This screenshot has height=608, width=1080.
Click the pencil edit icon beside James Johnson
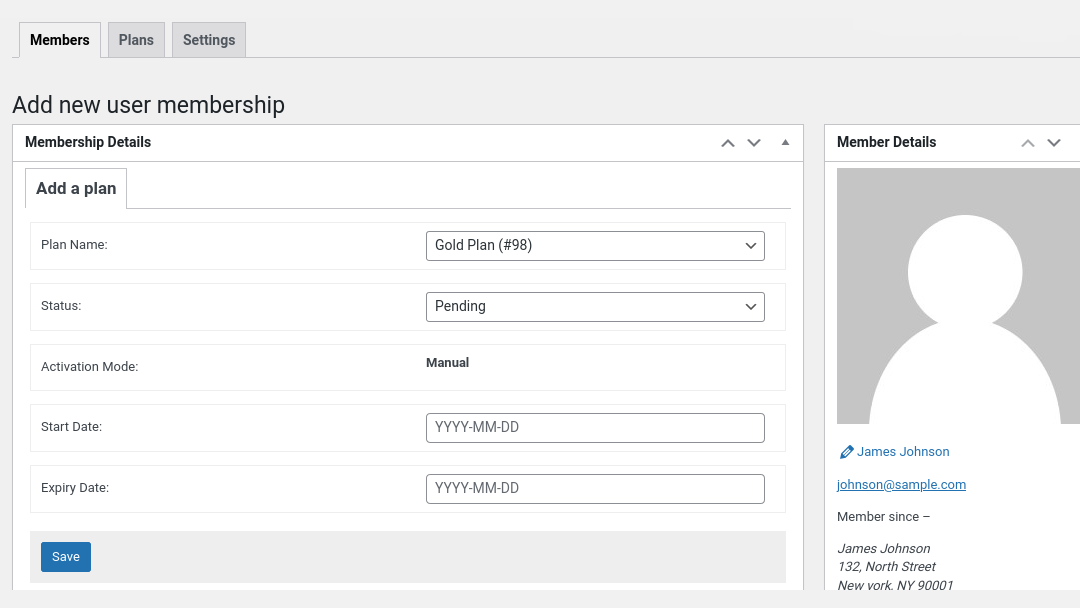(x=847, y=452)
